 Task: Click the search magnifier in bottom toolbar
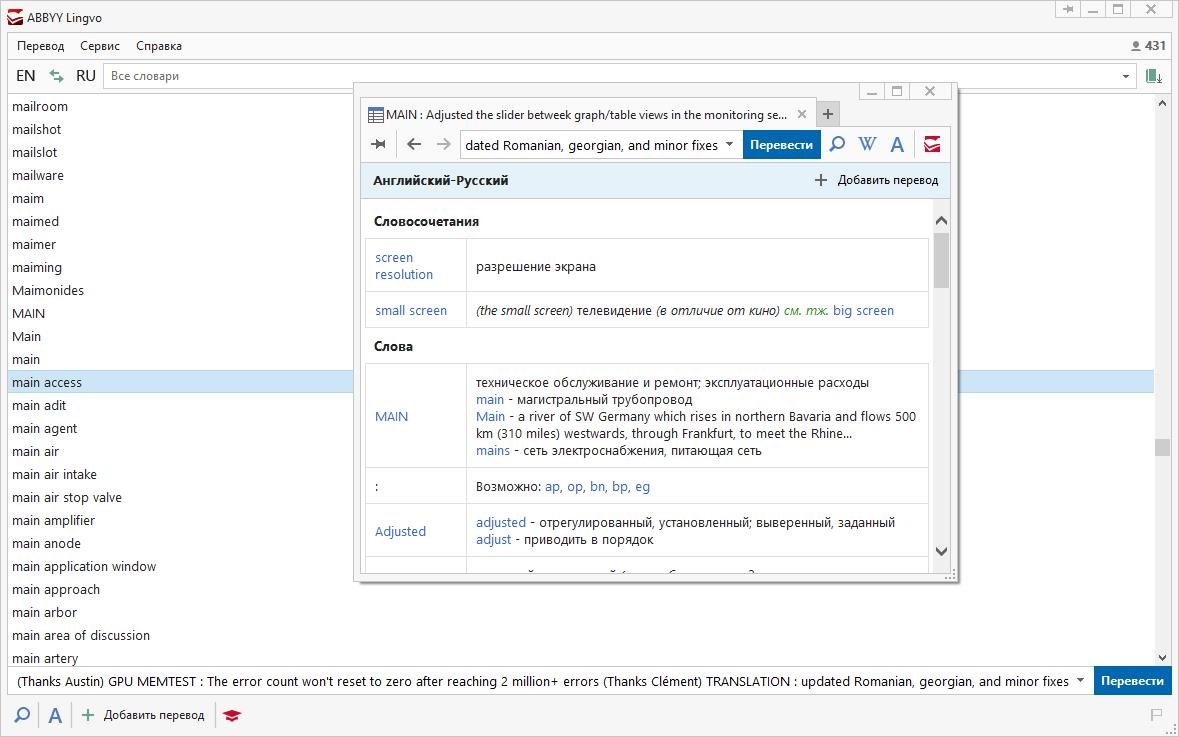tap(22, 715)
